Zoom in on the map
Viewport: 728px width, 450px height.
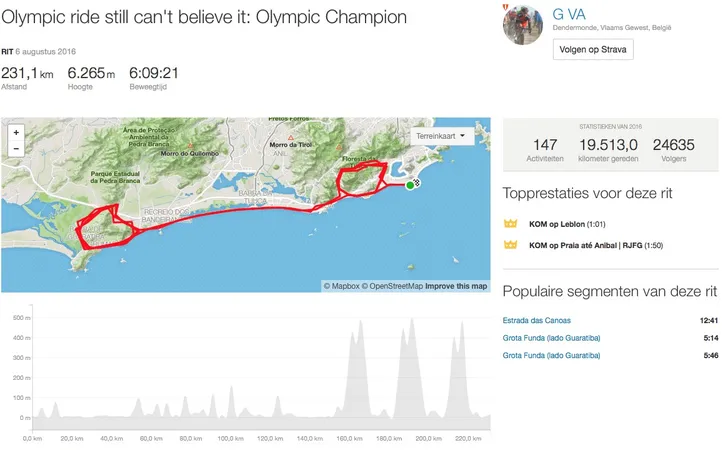pos(16,132)
